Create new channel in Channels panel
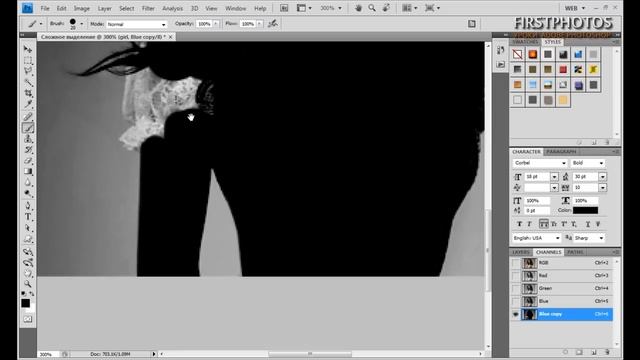The image size is (640, 360). click(594, 352)
